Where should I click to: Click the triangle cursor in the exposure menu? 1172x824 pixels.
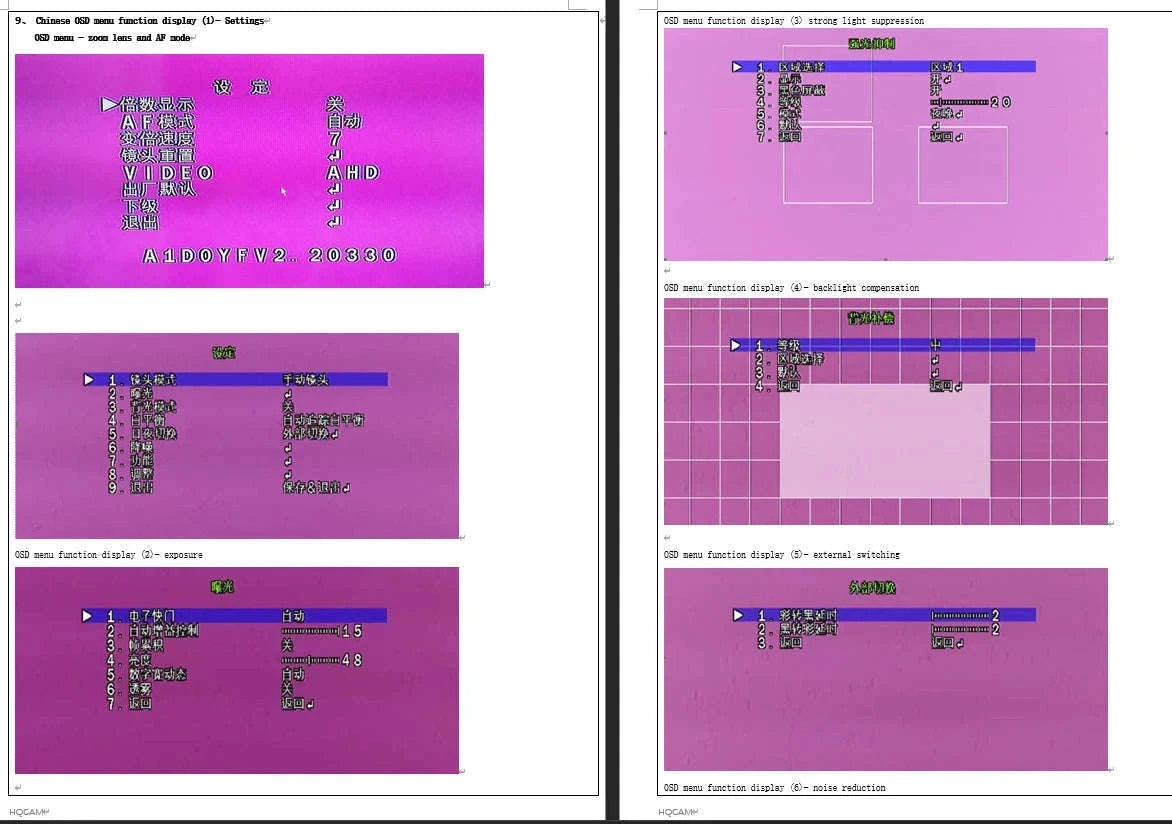point(87,616)
